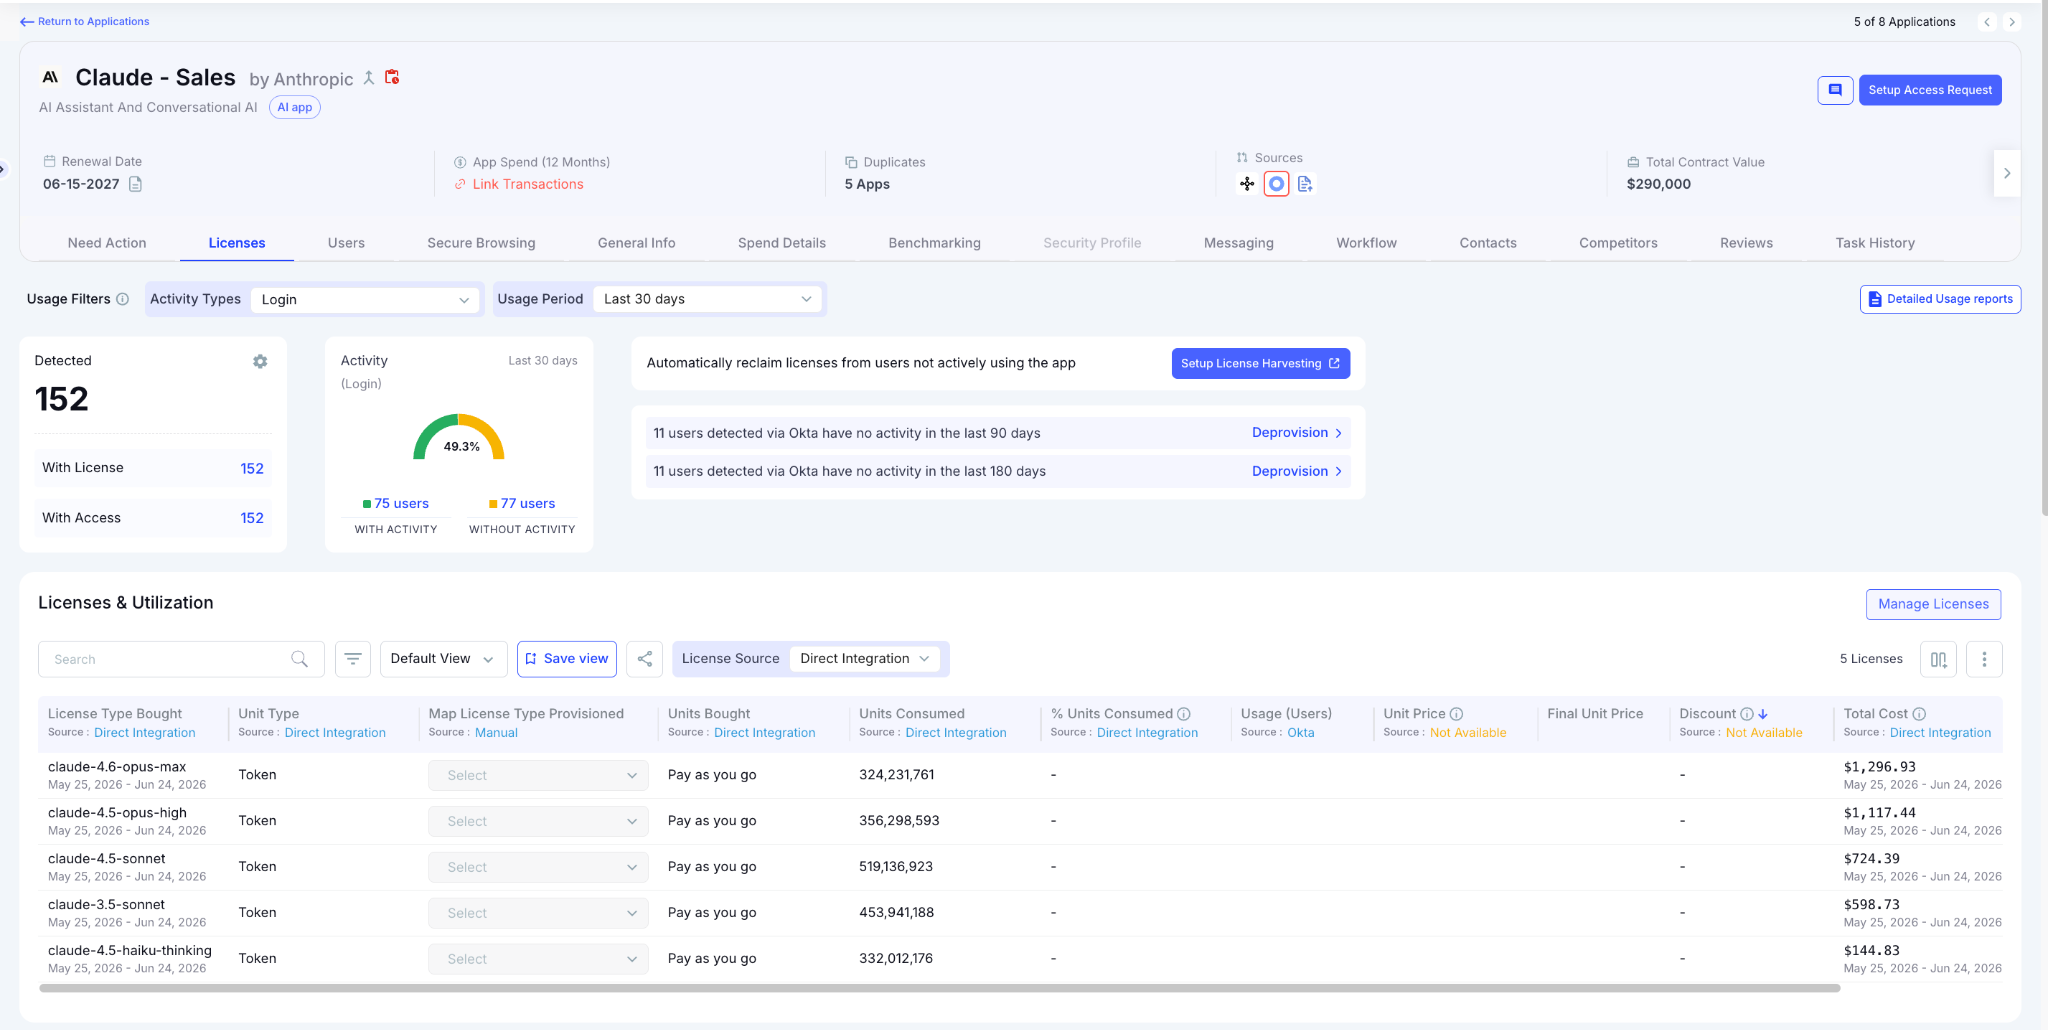Image resolution: width=2048 pixels, height=1030 pixels.
Task: Click the merge icon beside by Anthropic
Action: coord(369,77)
